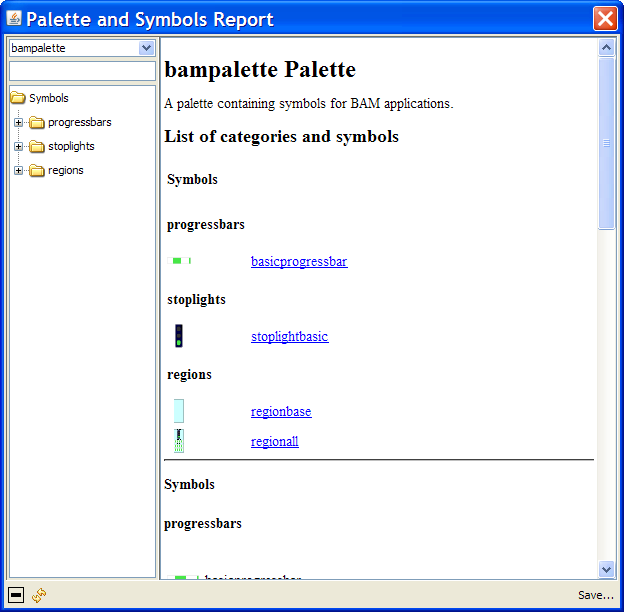Expand the stoplights tree node
The image size is (624, 612).
pos(18,146)
